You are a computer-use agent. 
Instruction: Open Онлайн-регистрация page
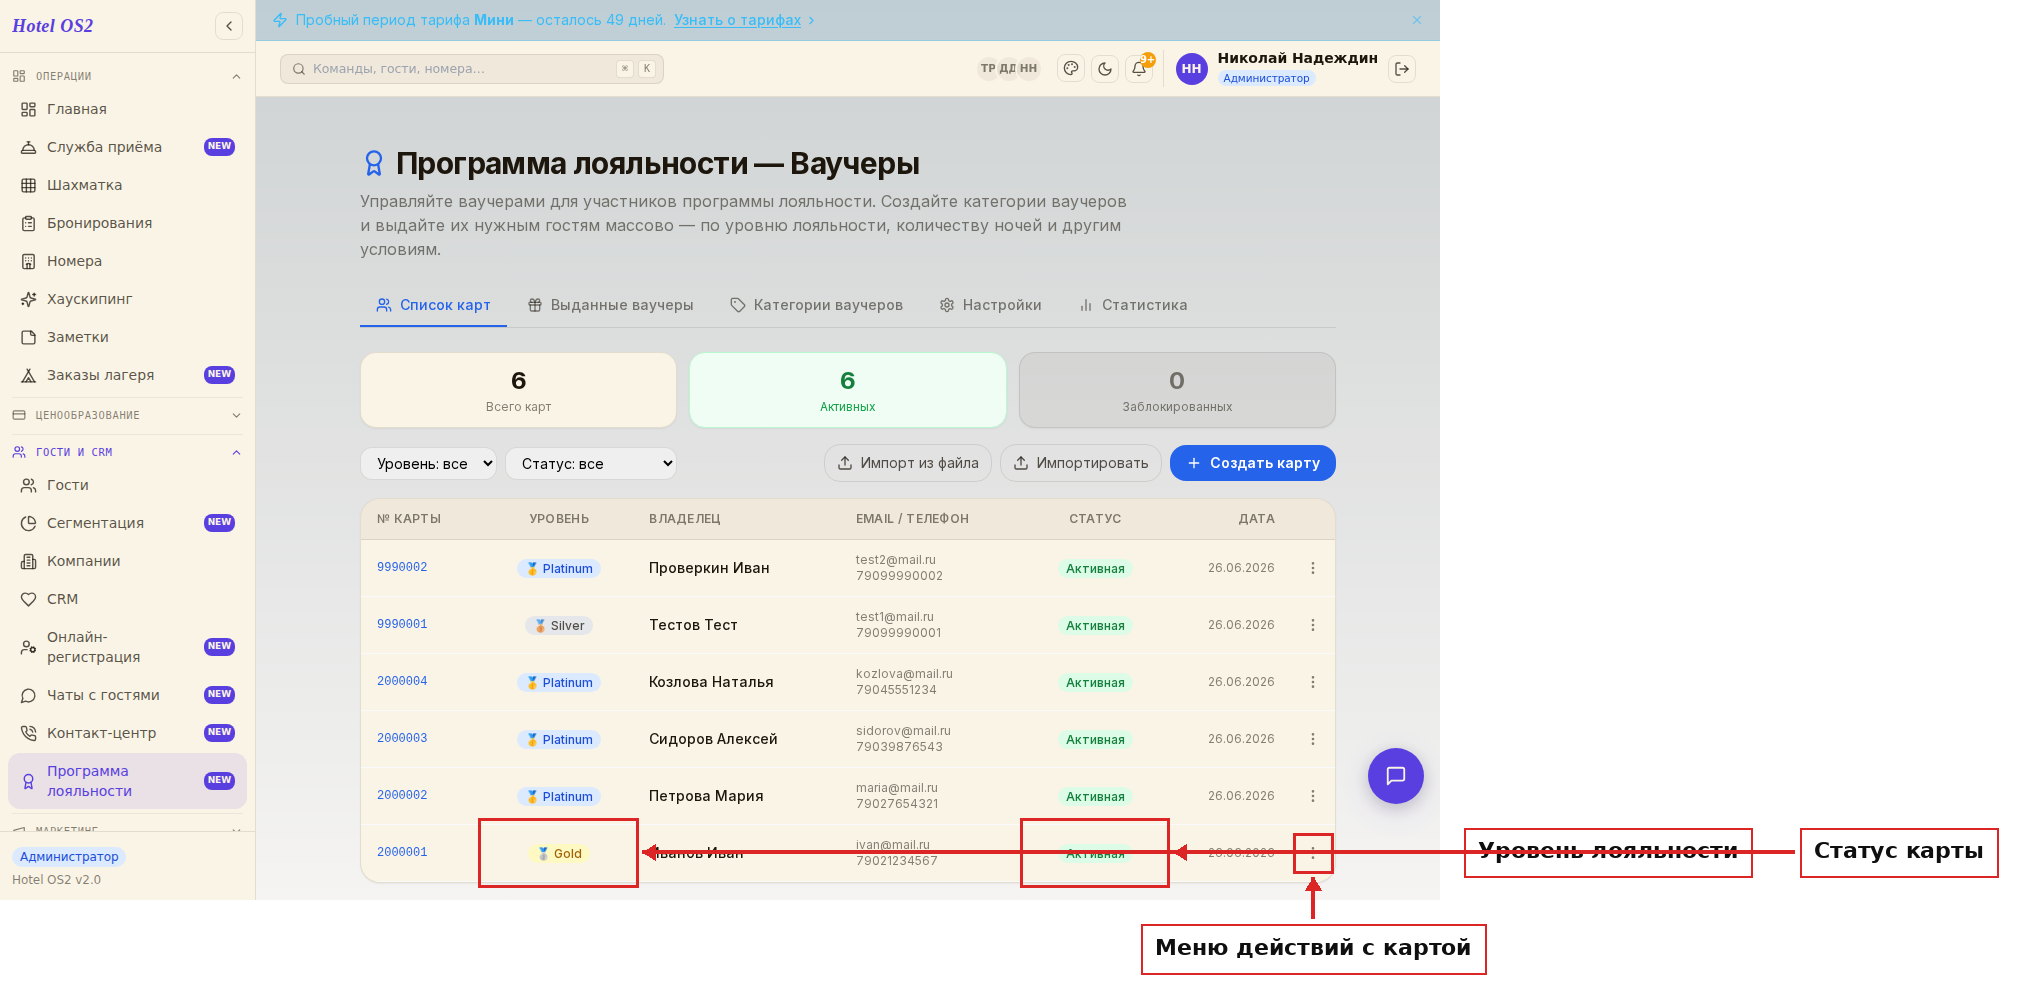tap(127, 647)
